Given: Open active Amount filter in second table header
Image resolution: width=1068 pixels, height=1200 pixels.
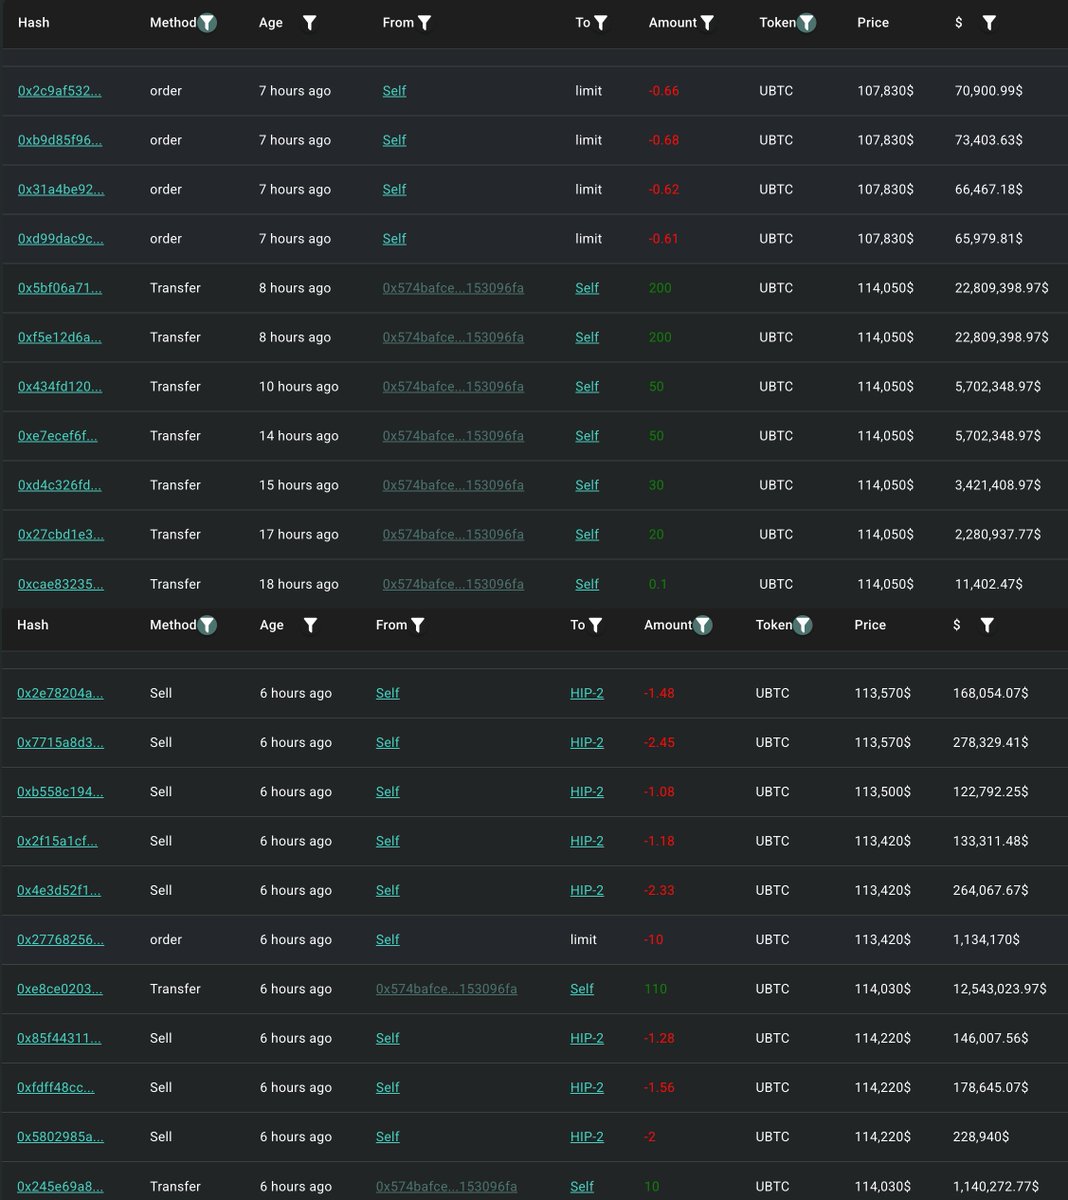Looking at the screenshot, I should point(703,625).
